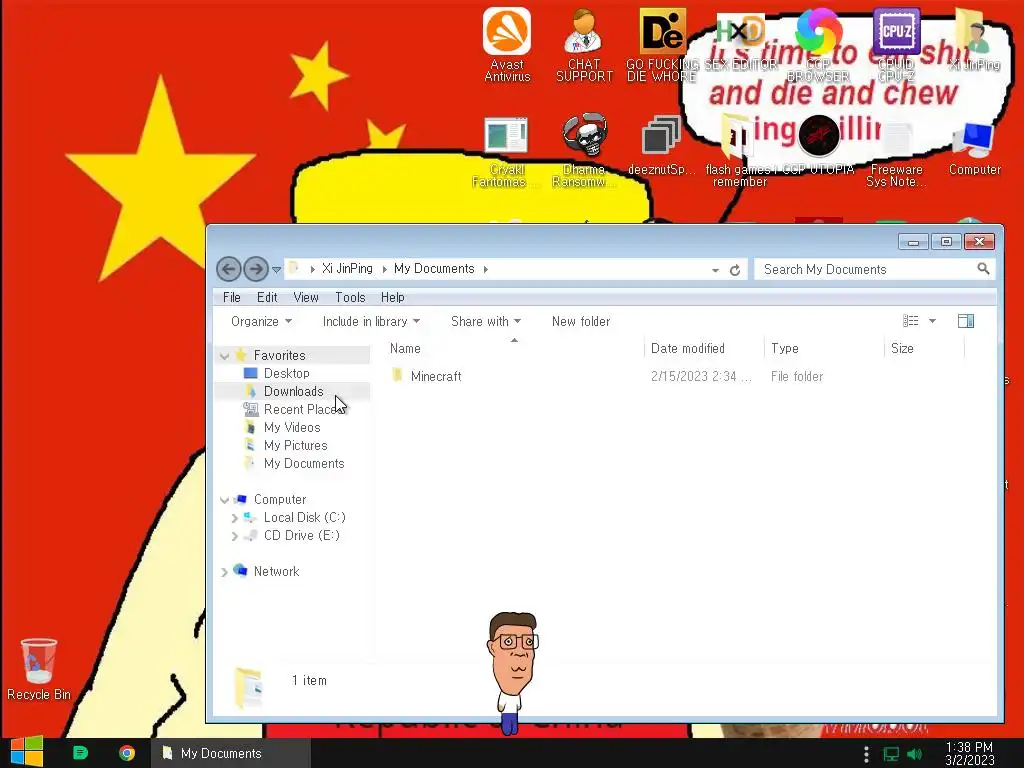The height and width of the screenshot is (768, 1024).
Task: Toggle the preview pane icon
Action: pos(966,321)
